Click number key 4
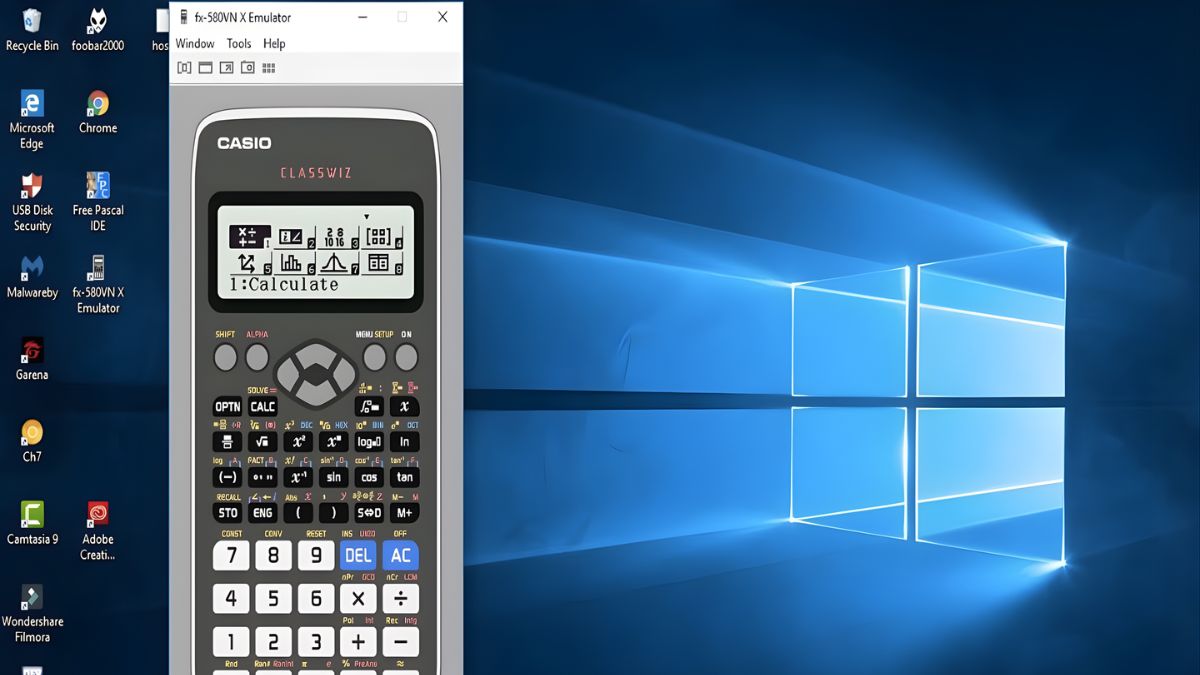This screenshot has width=1200, height=675. click(231, 598)
